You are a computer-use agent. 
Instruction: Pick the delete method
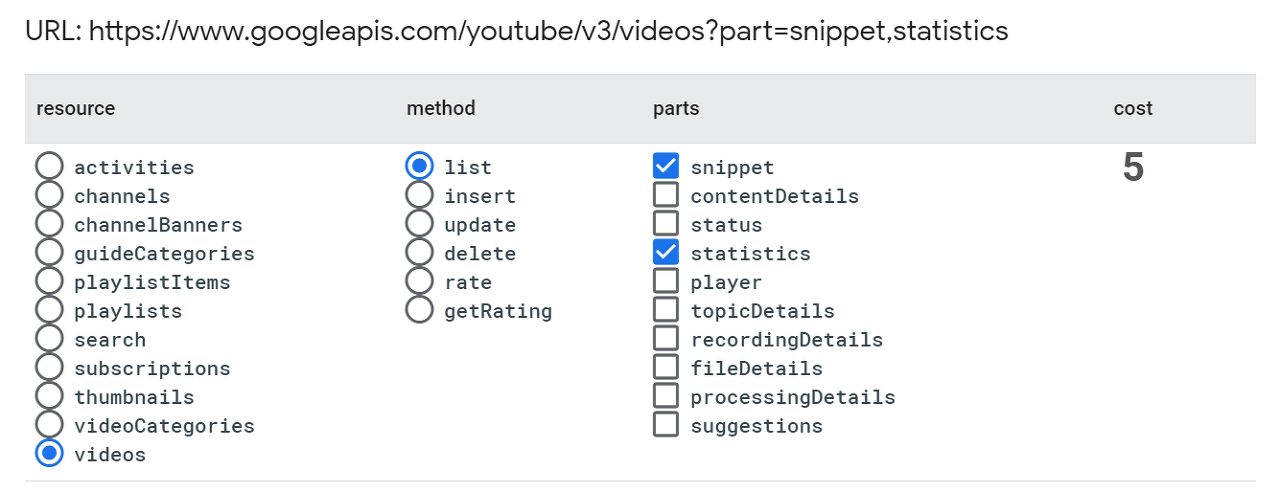pos(420,253)
